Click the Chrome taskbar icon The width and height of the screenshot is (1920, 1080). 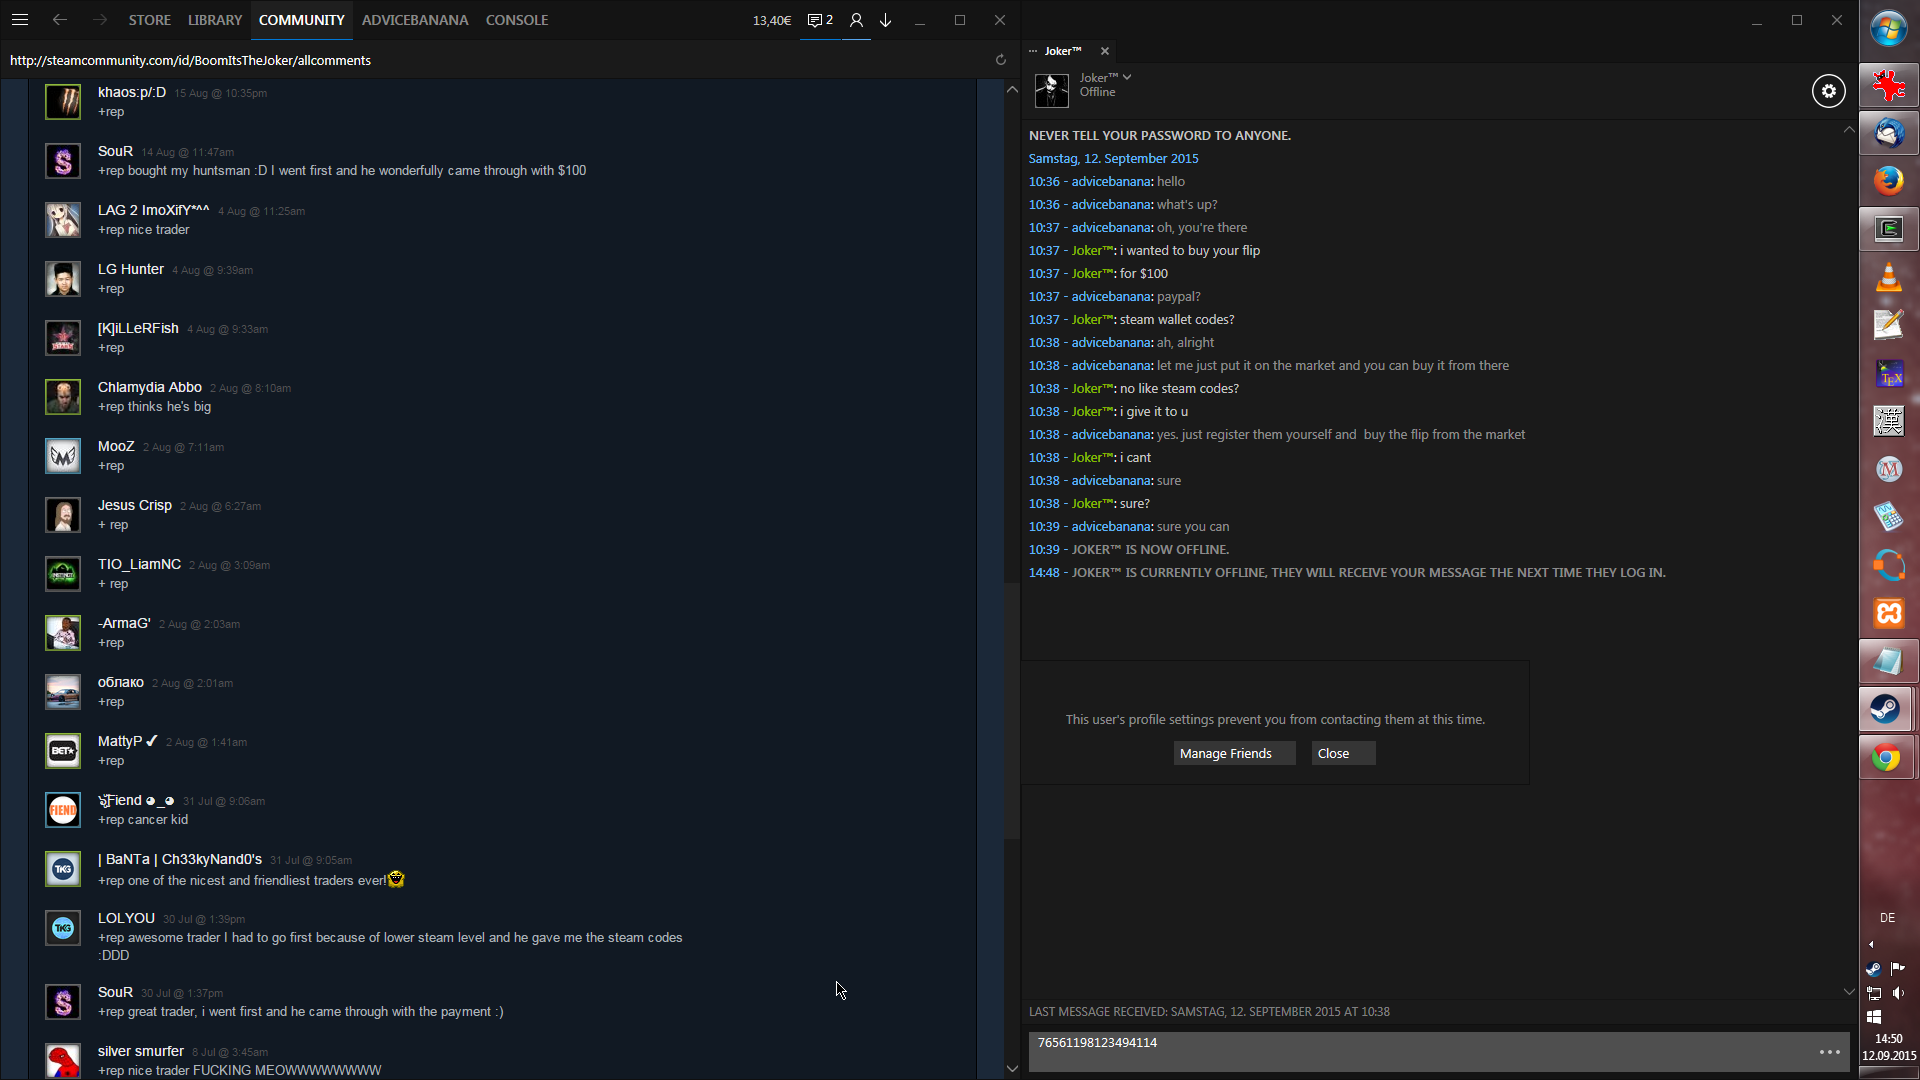[x=1887, y=758]
